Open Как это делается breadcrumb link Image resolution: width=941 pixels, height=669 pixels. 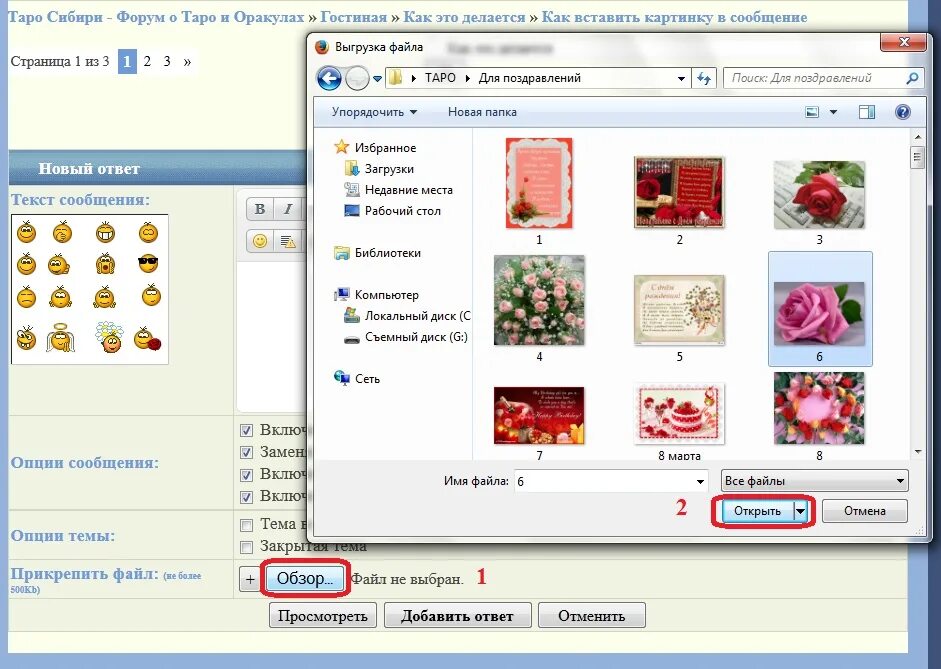464,17
